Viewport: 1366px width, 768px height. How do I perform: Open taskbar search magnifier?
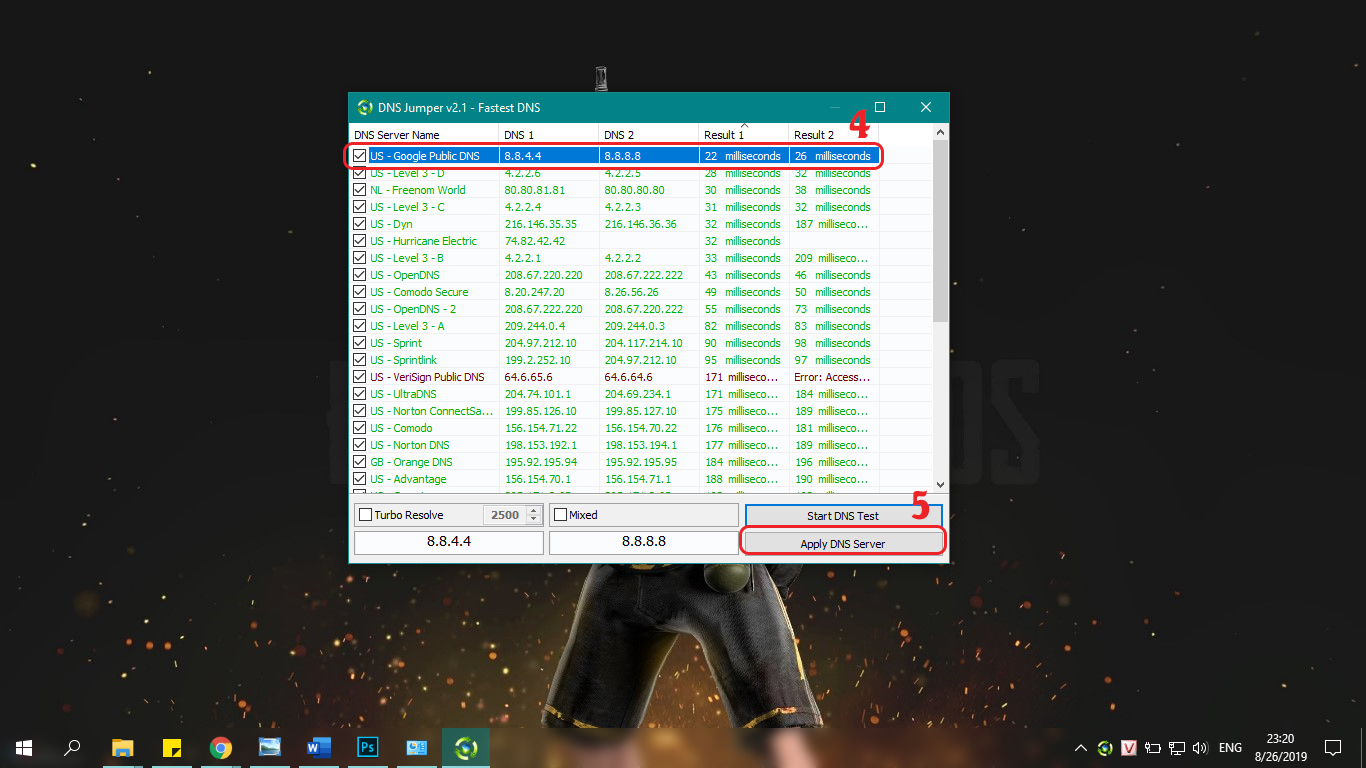[72, 747]
